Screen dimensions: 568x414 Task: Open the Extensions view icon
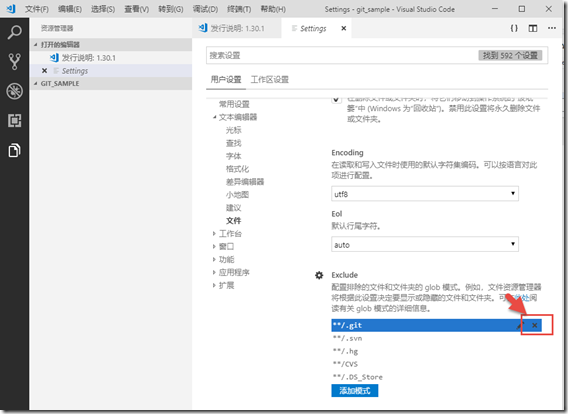point(14,121)
